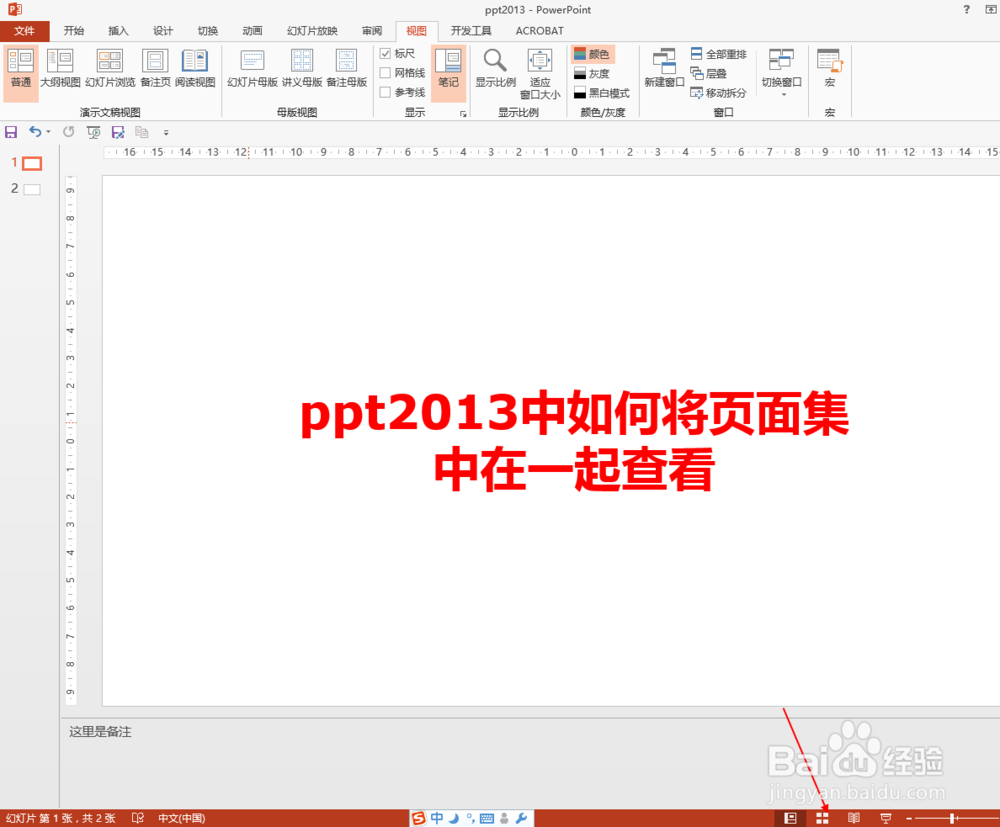Enable 网格线 (Gridlines)

pos(387,72)
